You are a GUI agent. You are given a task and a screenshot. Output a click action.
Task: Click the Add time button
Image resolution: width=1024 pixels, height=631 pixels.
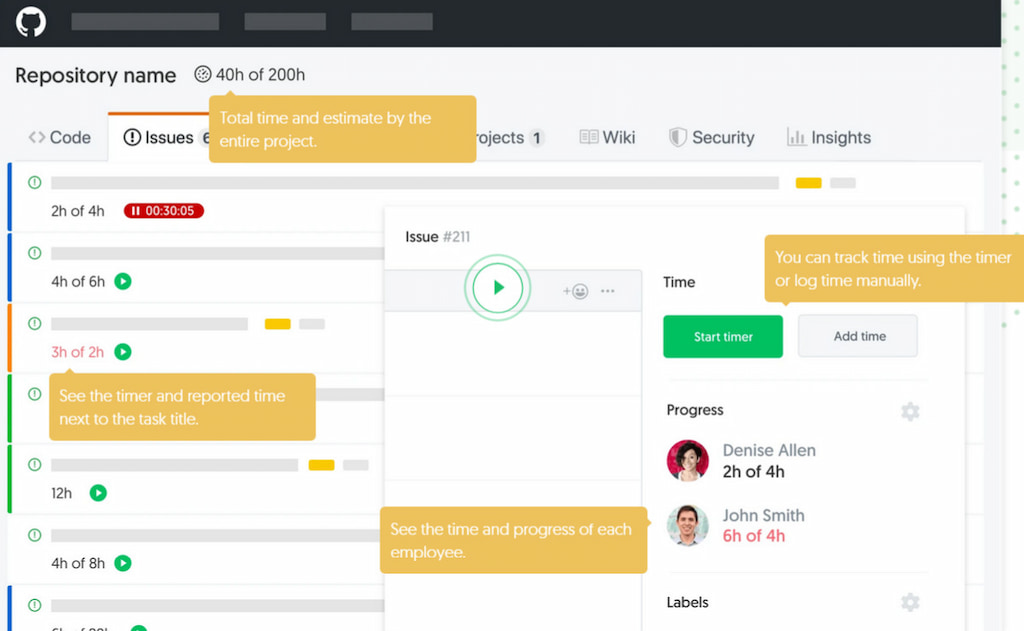(x=857, y=336)
